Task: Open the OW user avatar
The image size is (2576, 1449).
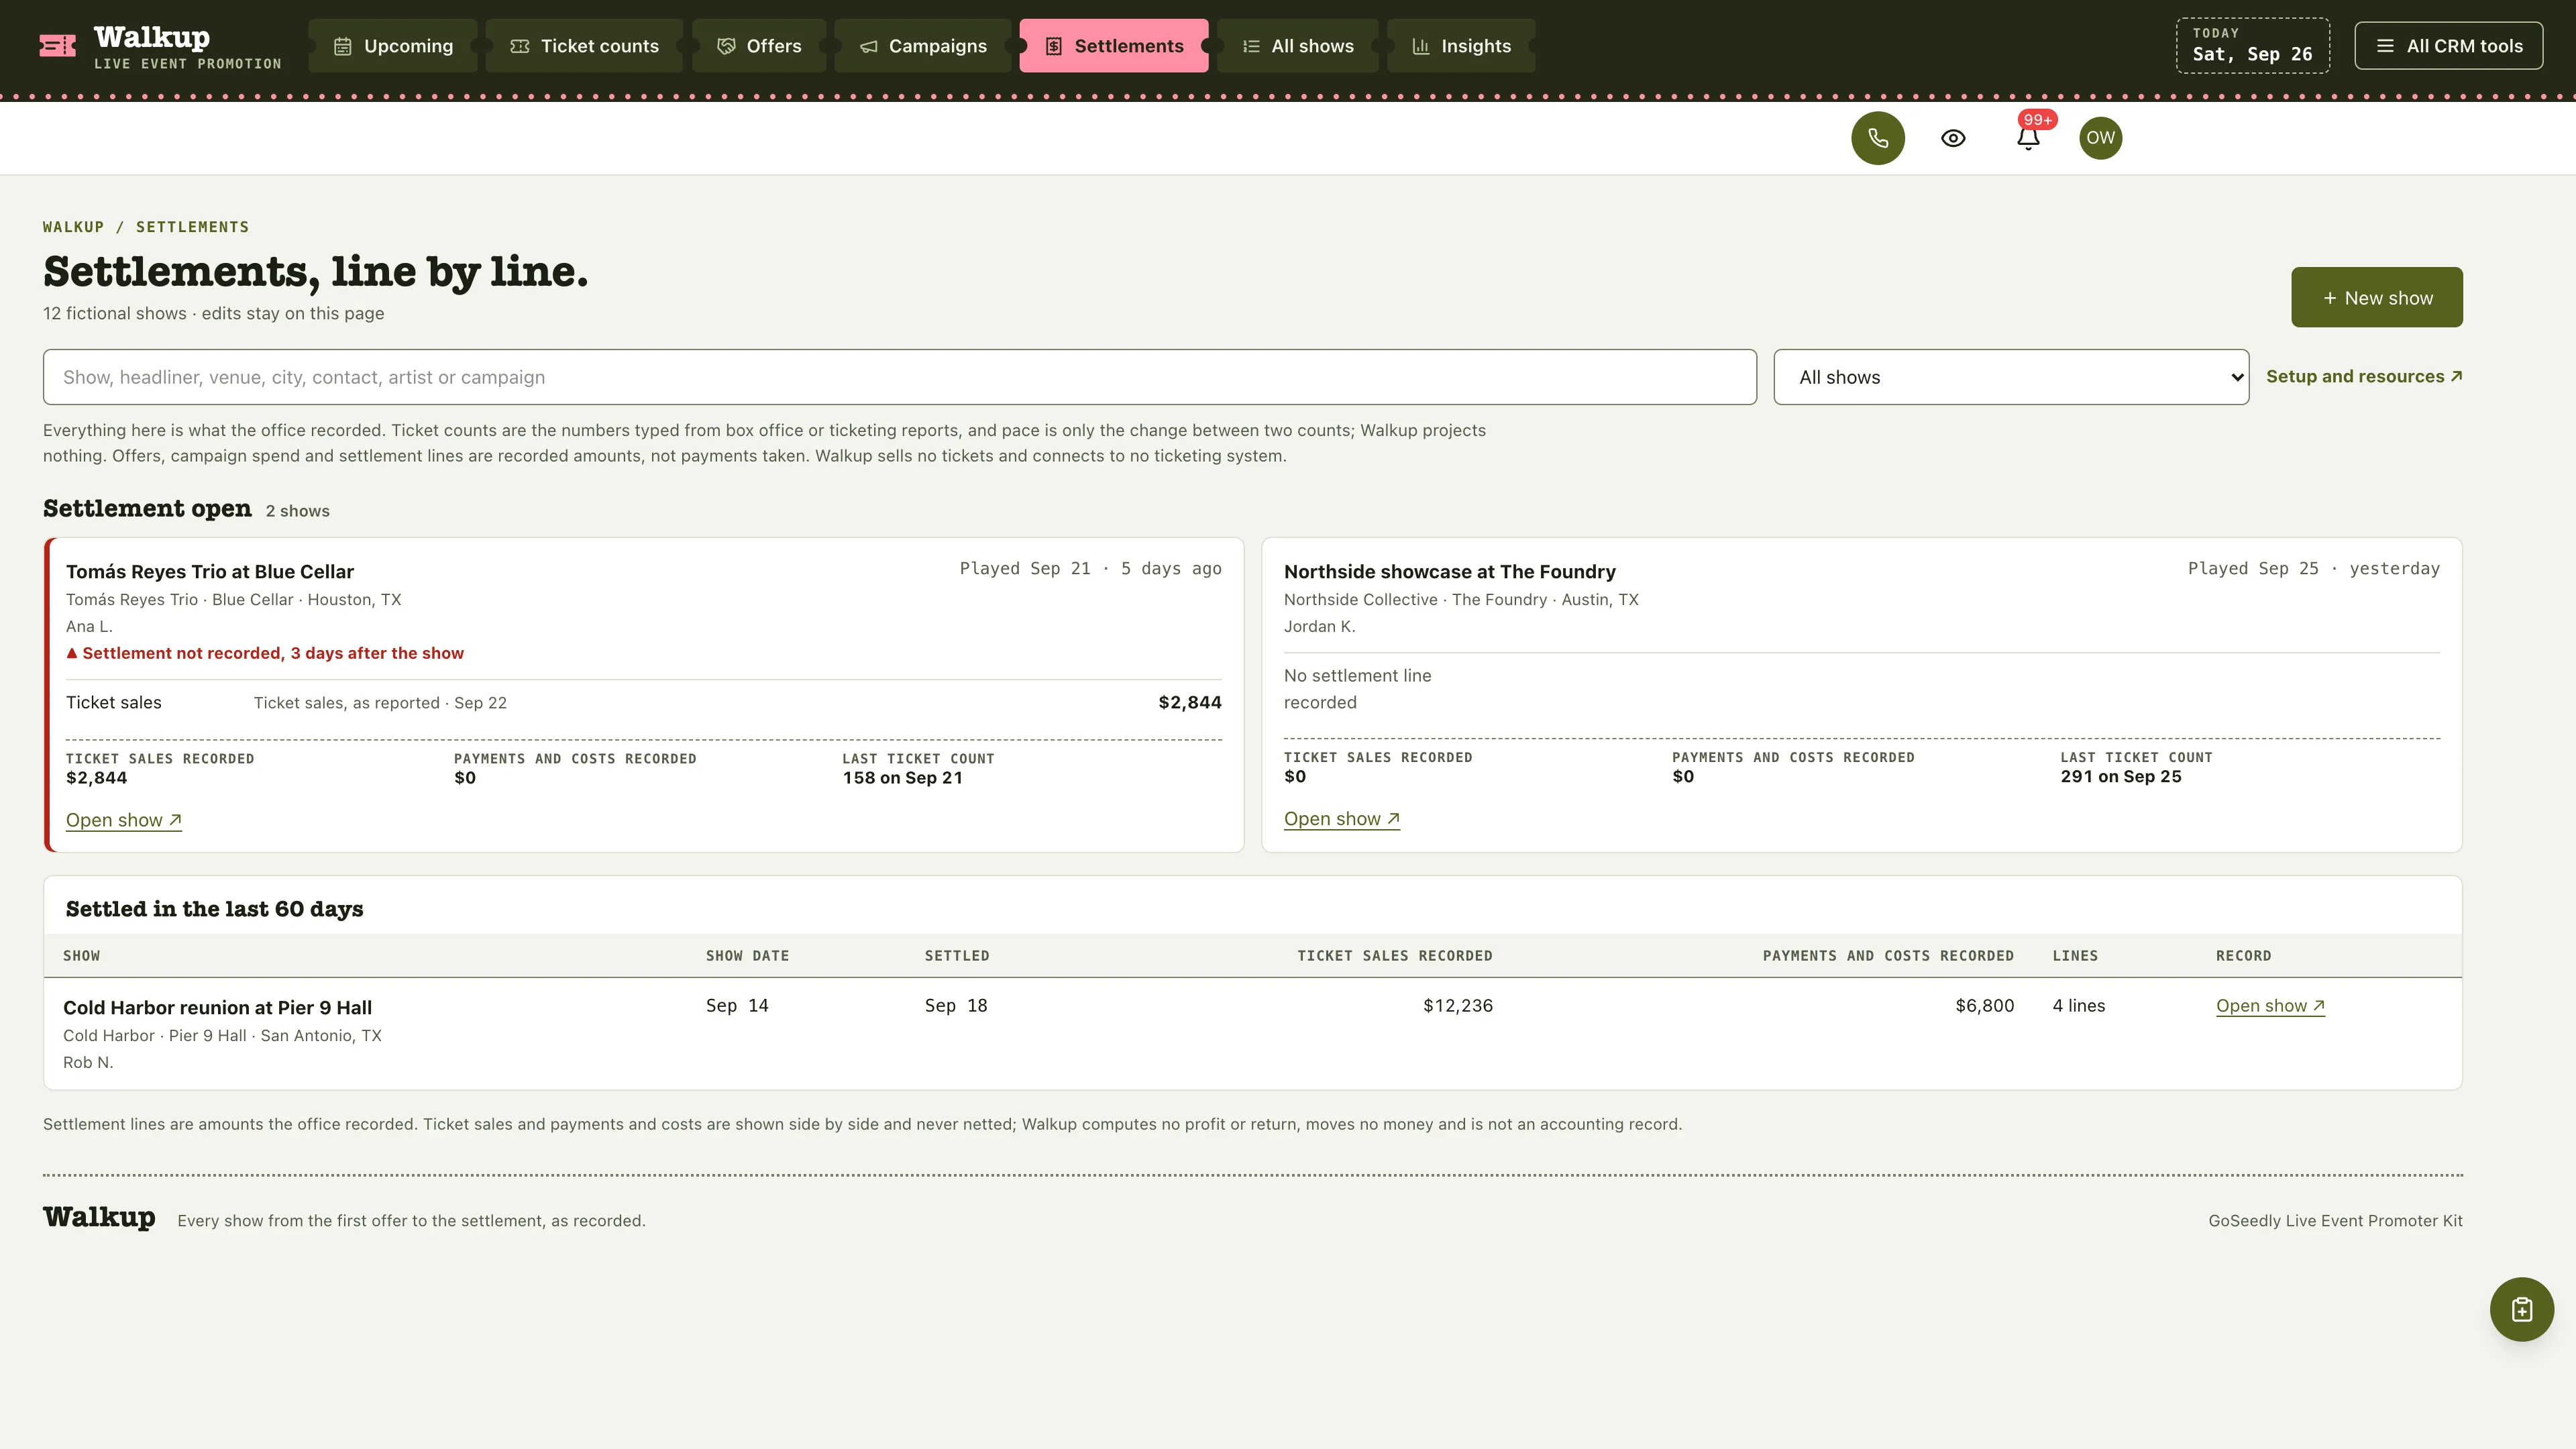Action: click(x=2100, y=138)
